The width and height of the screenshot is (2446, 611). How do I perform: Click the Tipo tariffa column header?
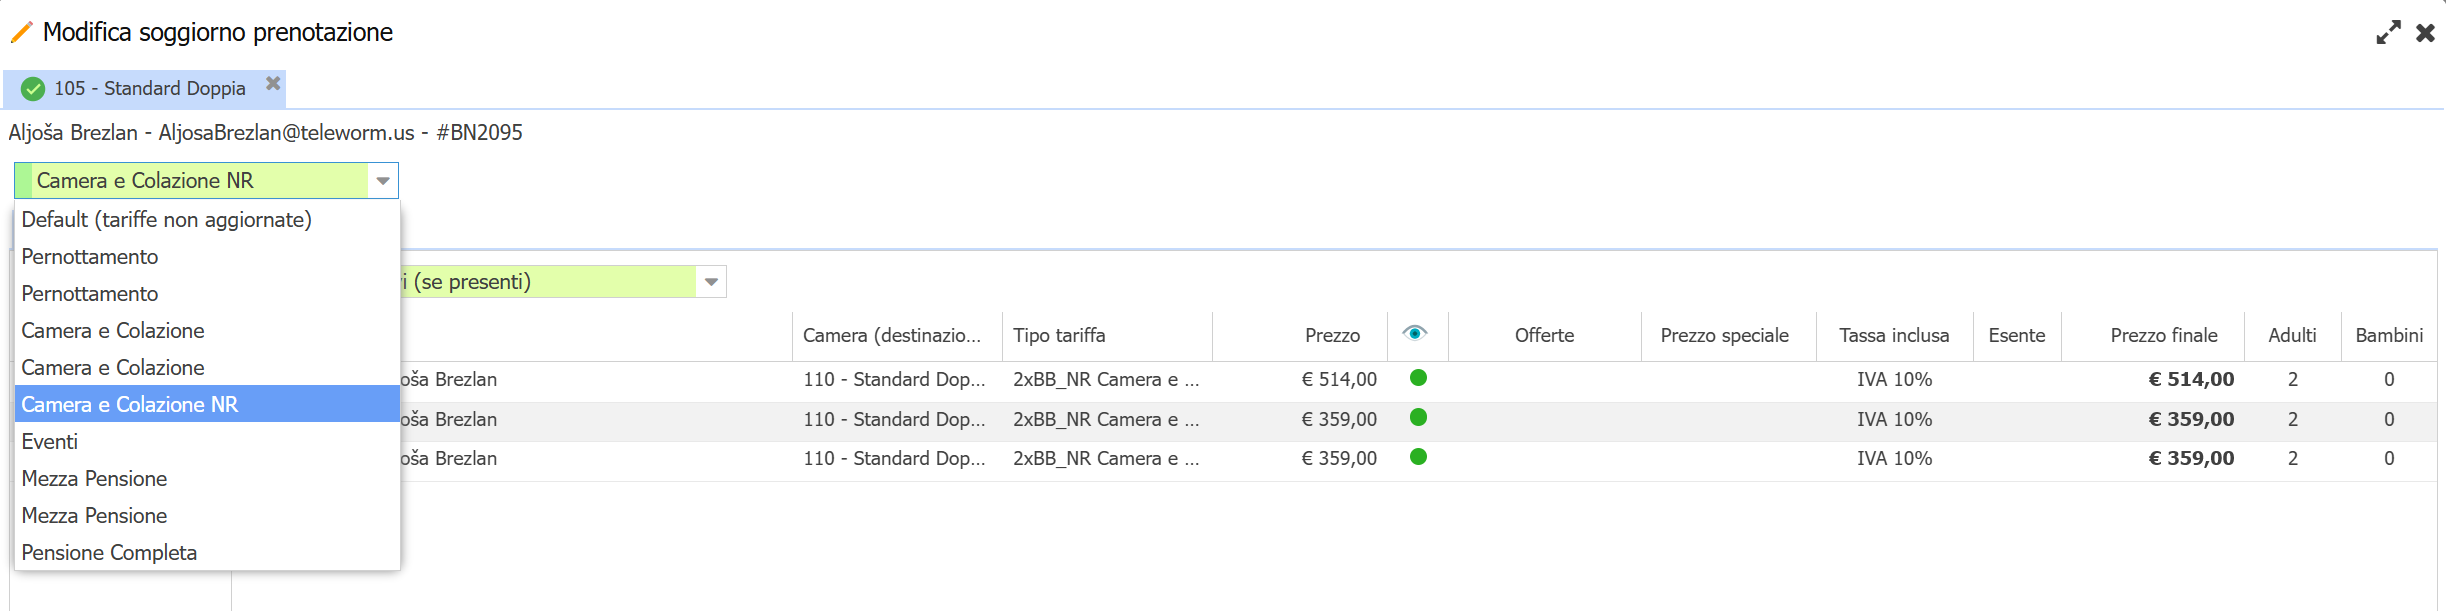pos(1059,336)
